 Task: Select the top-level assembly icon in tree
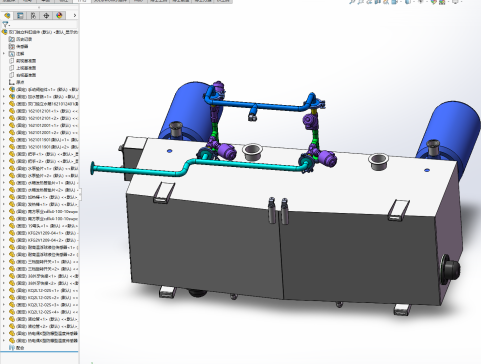[x=5, y=32]
